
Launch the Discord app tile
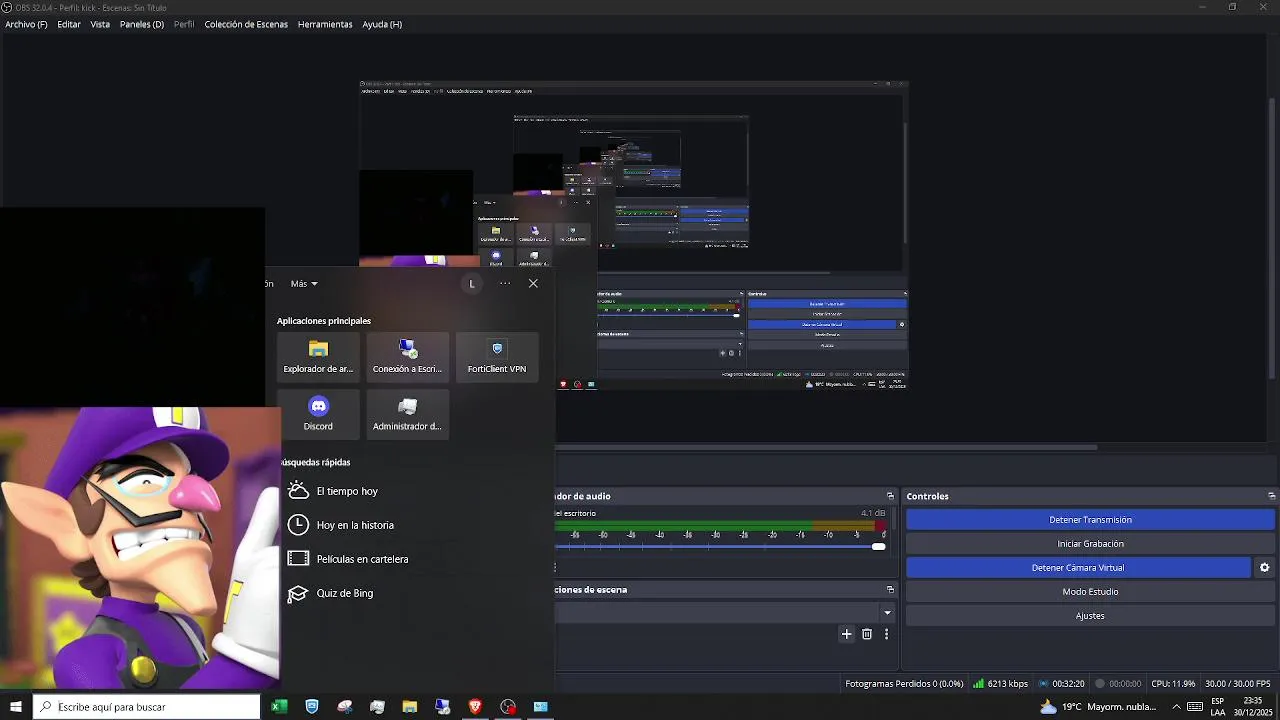pyautogui.click(x=318, y=414)
